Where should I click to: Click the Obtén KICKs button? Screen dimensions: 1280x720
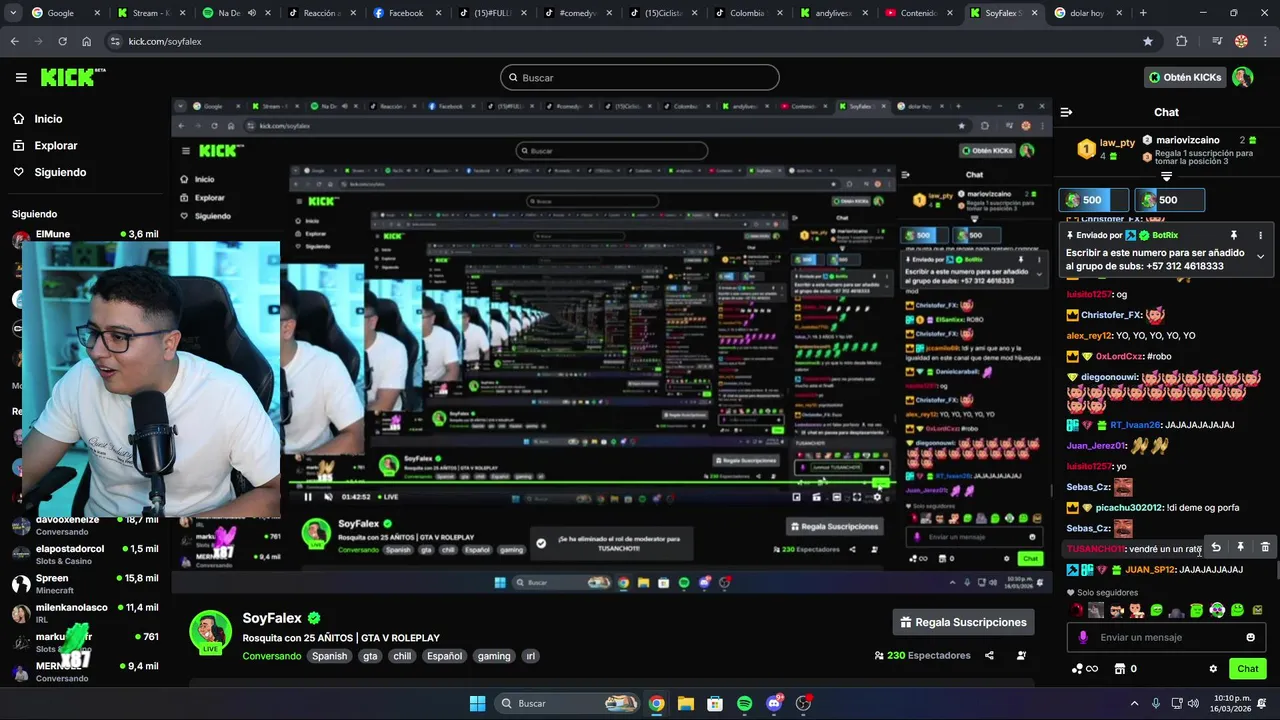(1185, 77)
